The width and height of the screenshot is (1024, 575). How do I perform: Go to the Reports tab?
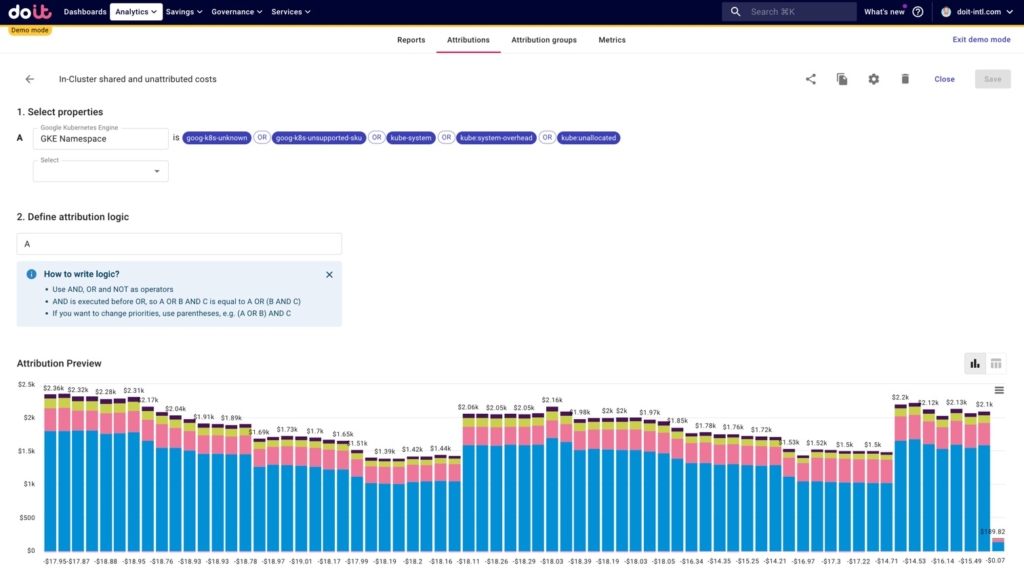pyautogui.click(x=411, y=40)
